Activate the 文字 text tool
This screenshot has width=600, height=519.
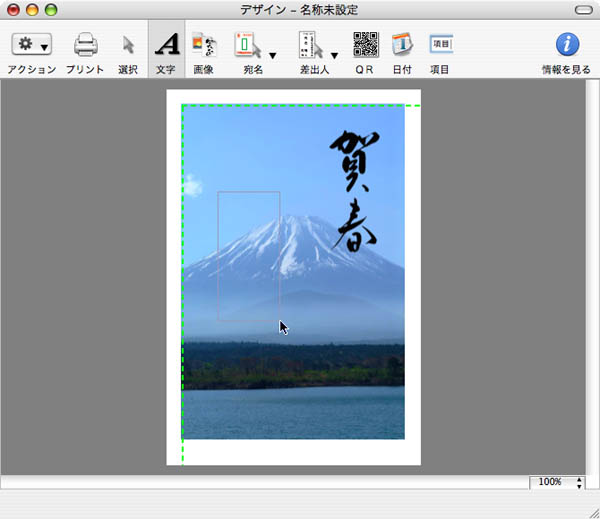coord(166,45)
